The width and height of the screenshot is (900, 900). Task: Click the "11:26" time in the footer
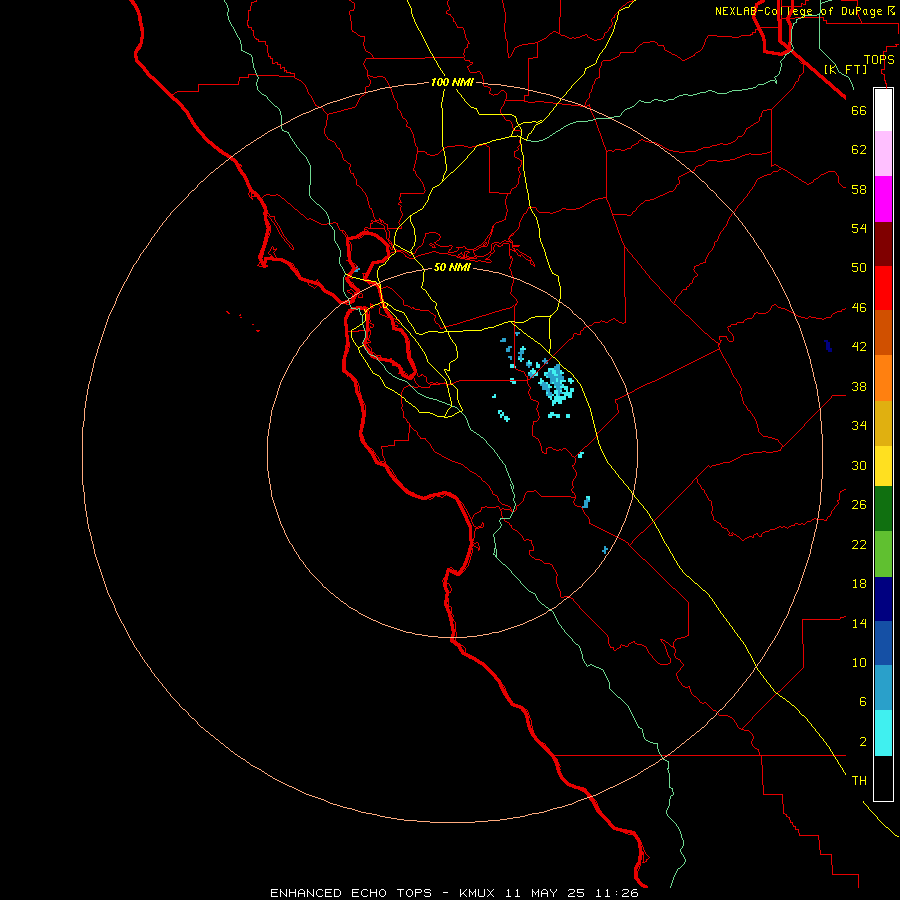pyautogui.click(x=617, y=893)
